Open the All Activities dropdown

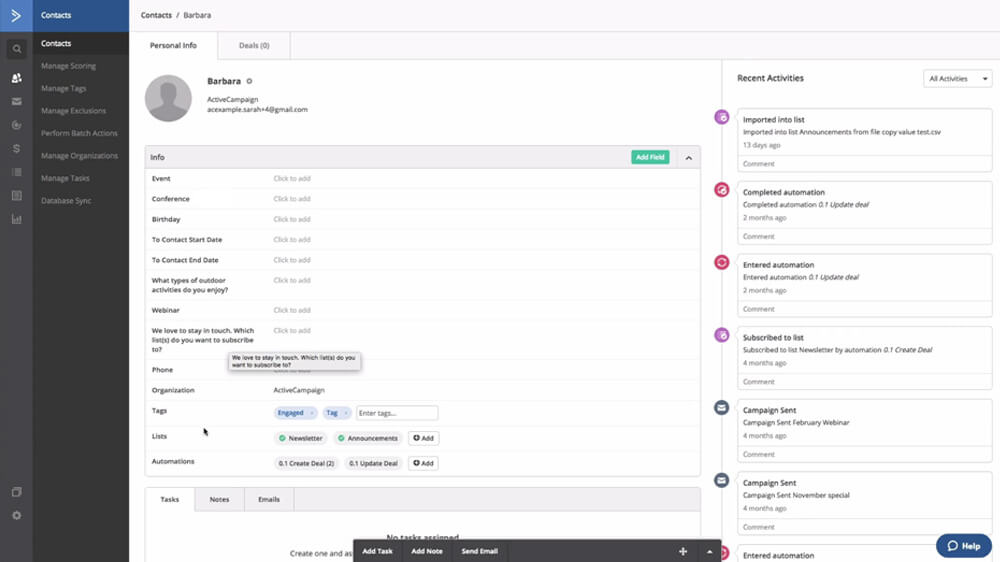957,78
